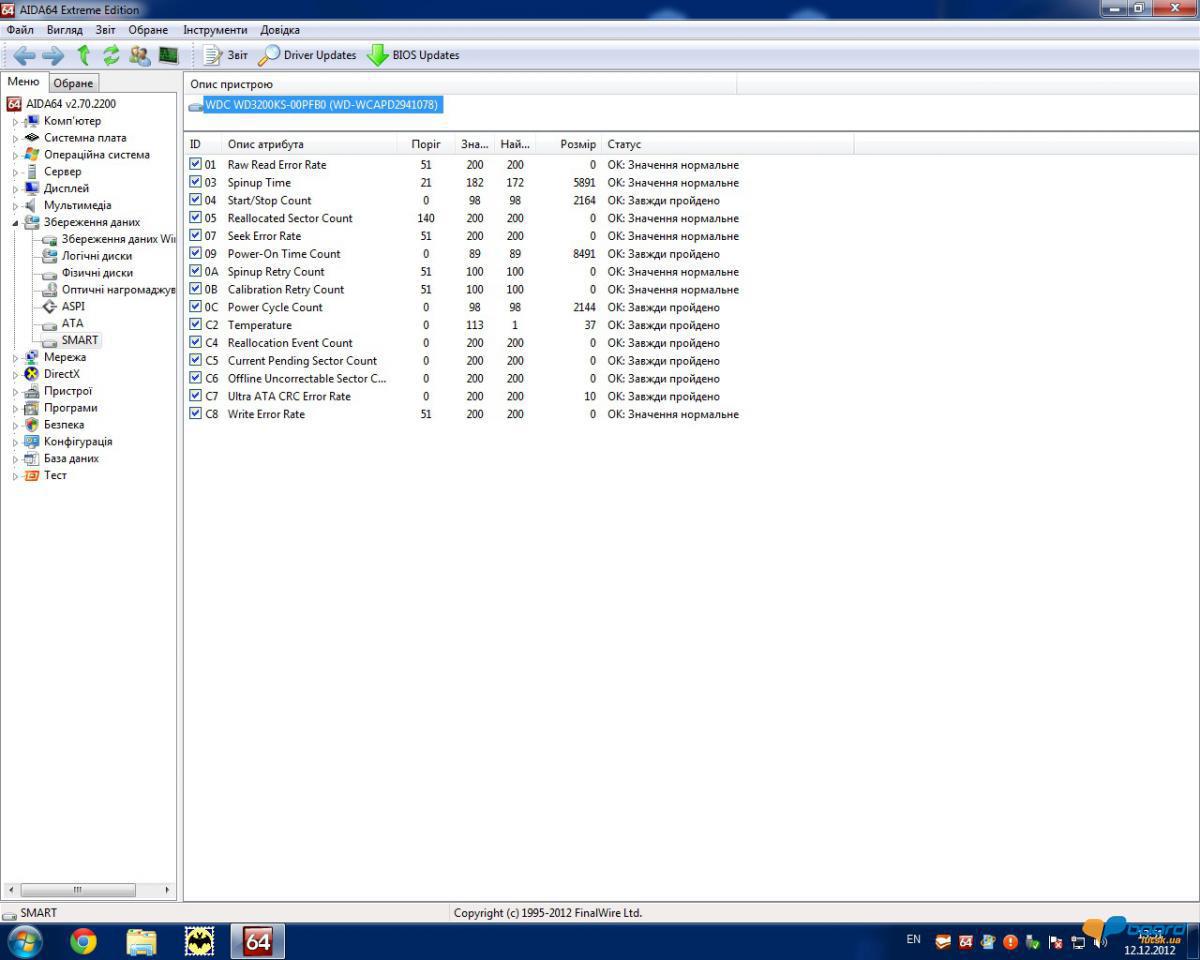Toggle the Temperature attribute checkbox
The image size is (1200, 960).
click(x=195, y=325)
